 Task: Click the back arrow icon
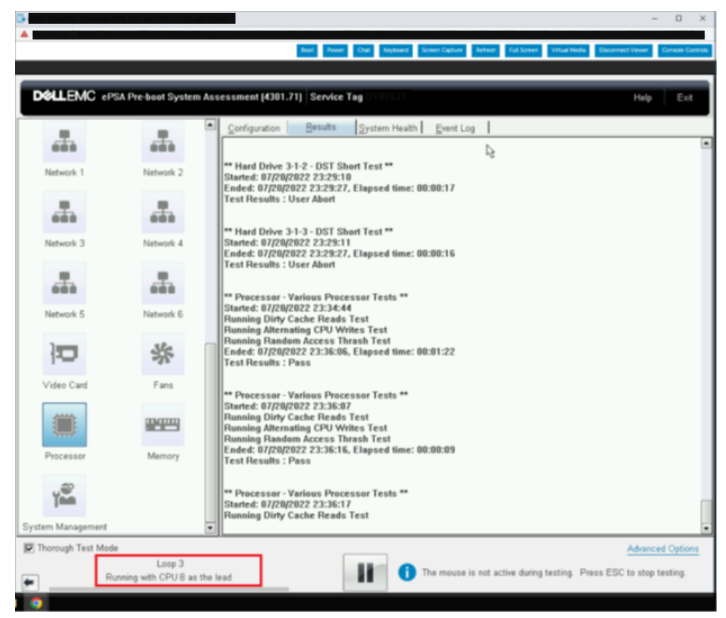pos(30,582)
